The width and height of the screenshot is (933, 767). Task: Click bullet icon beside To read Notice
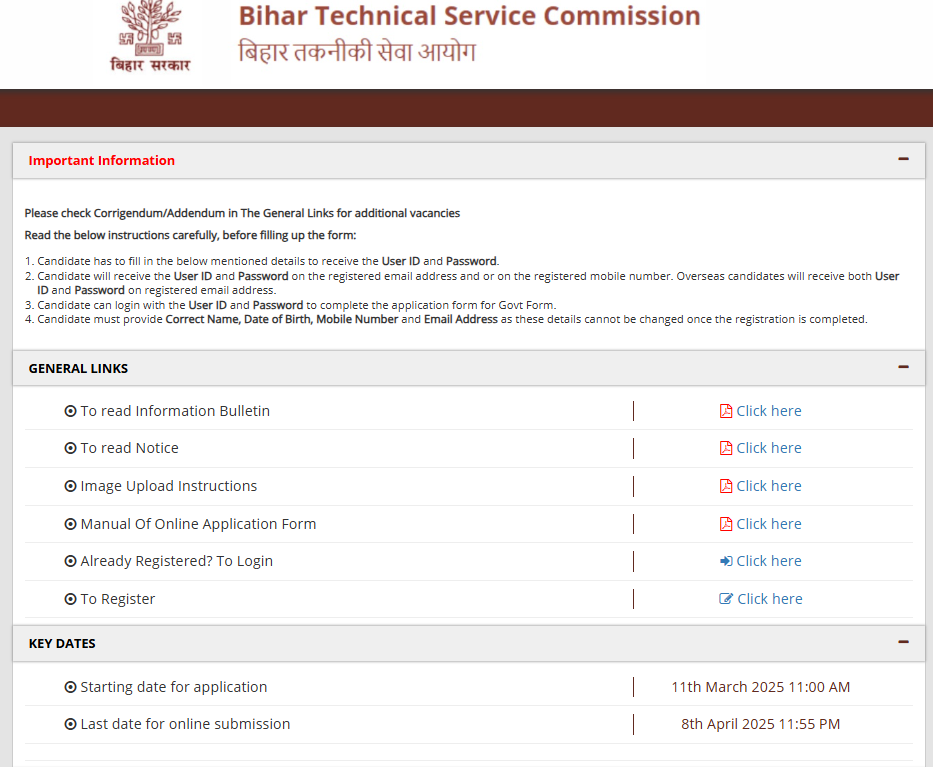70,448
